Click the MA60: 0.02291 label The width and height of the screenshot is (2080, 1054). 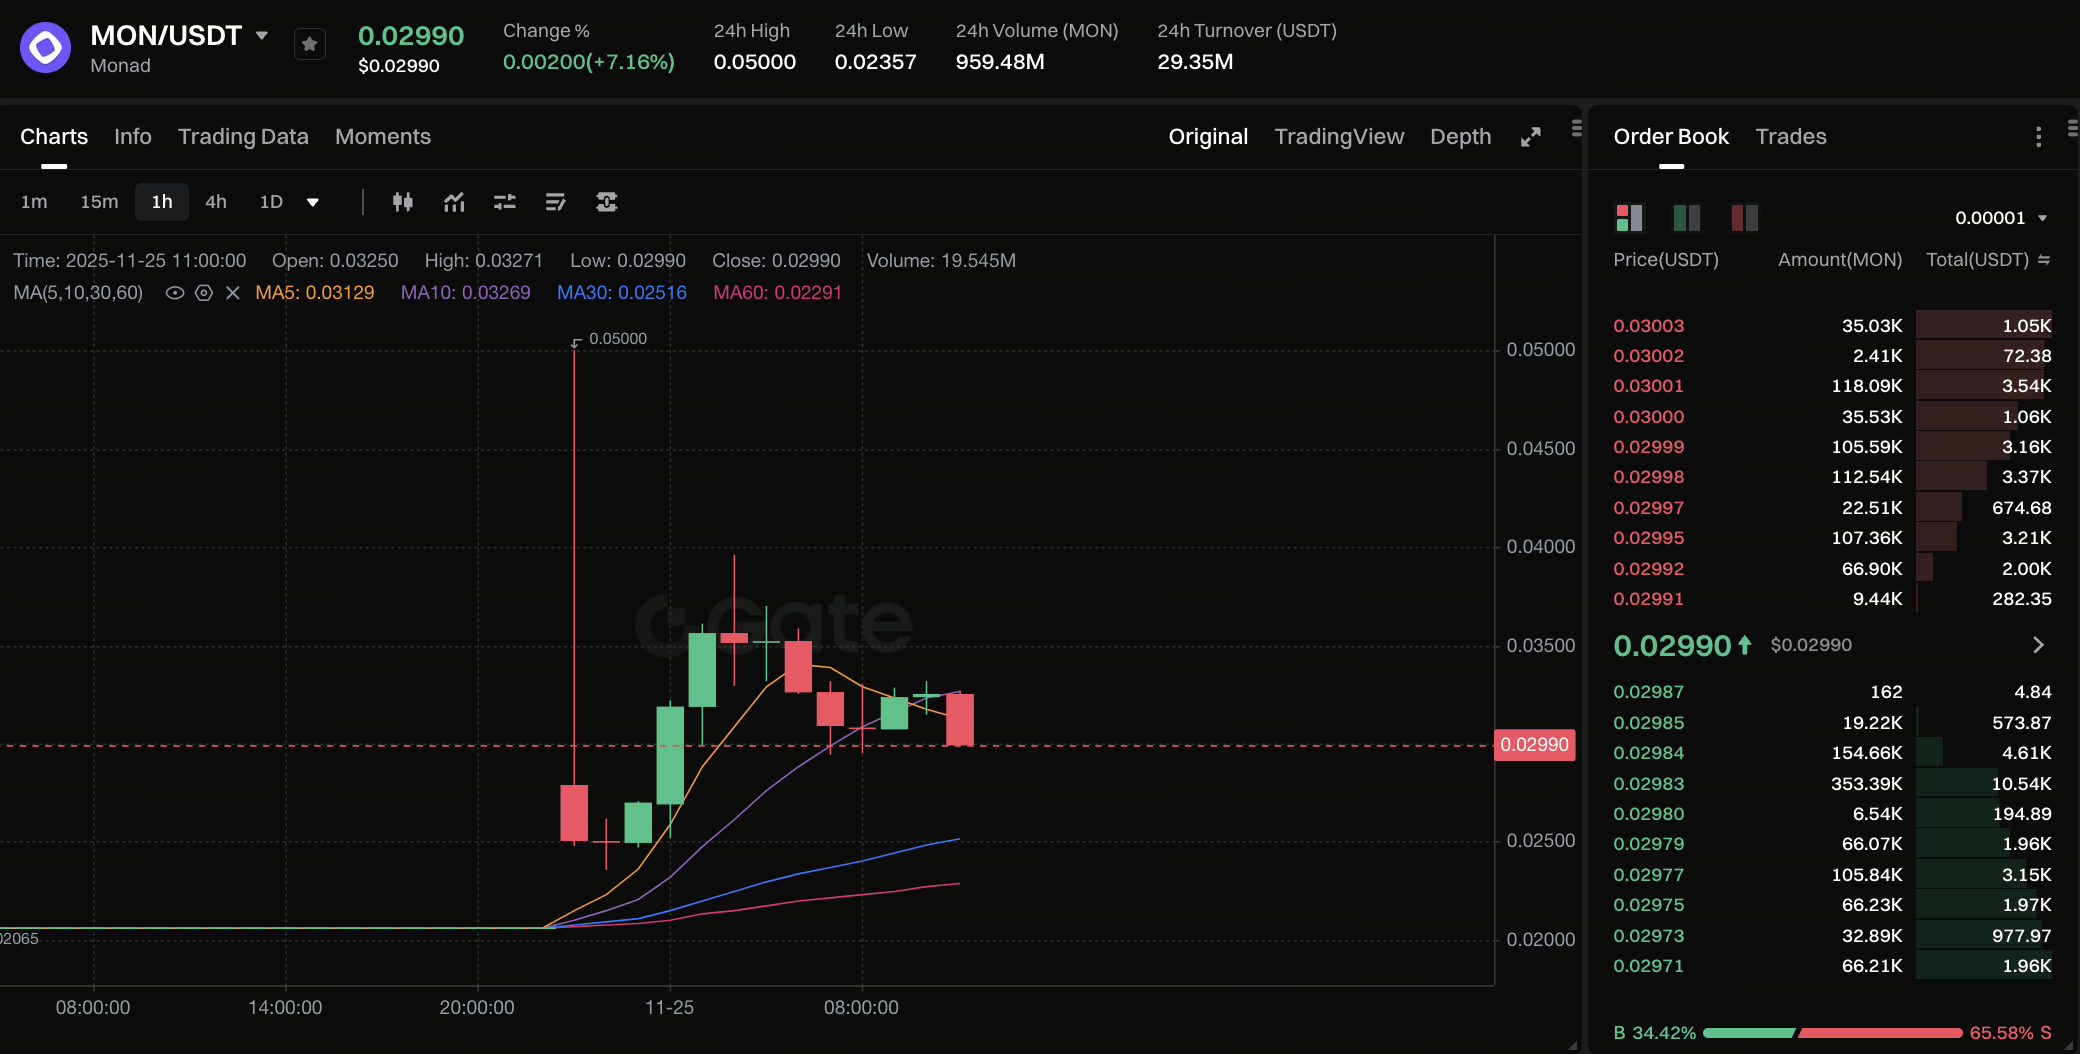click(777, 293)
